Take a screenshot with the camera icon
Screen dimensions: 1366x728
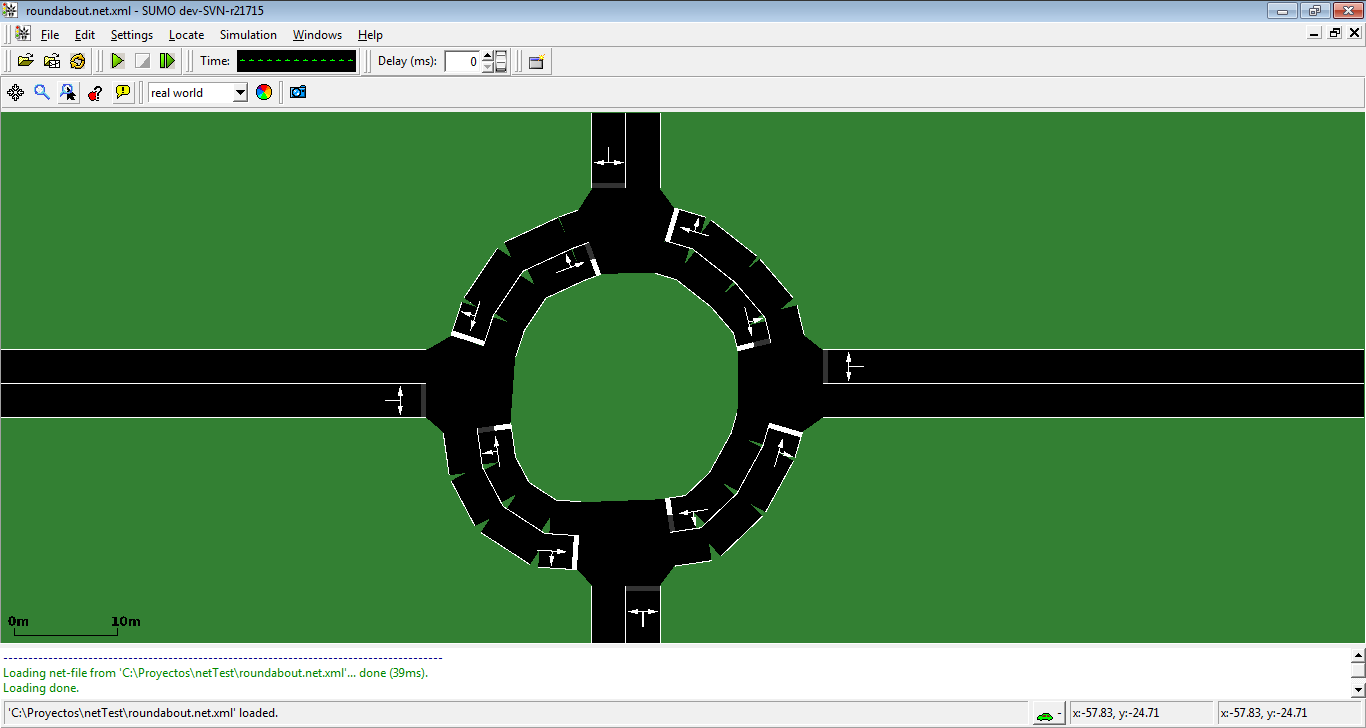point(297,93)
